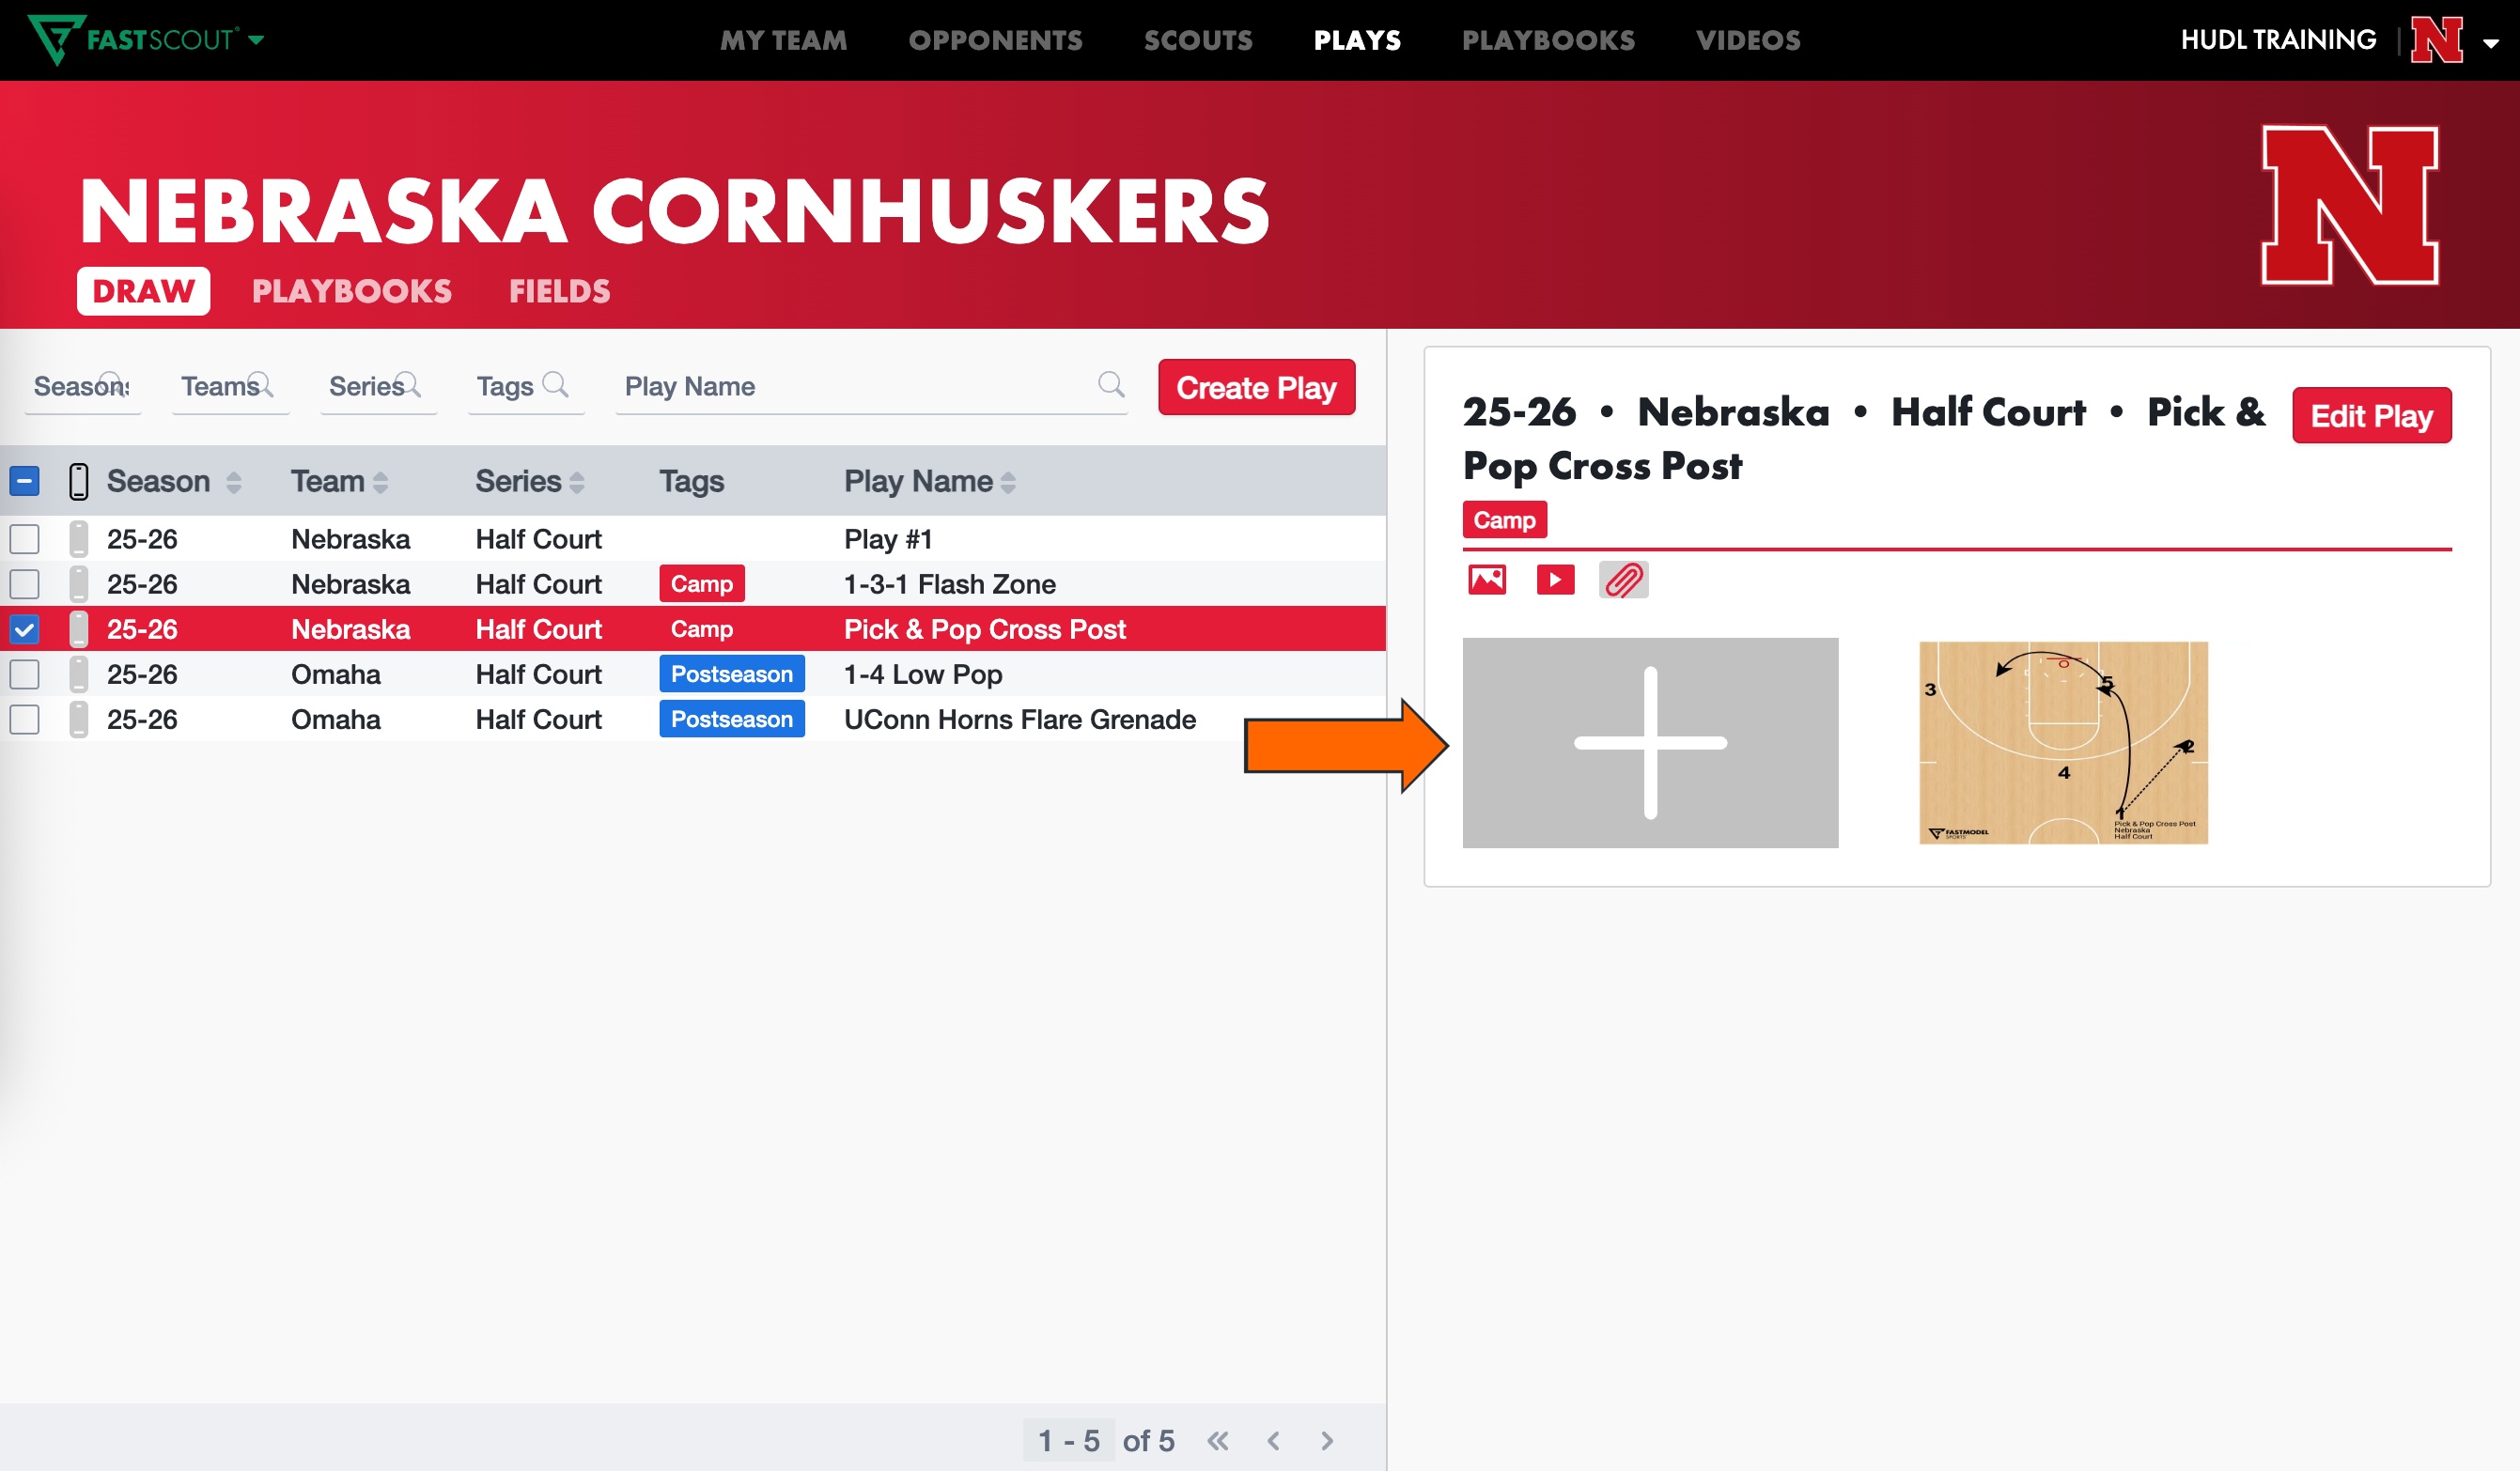Click the mobile icon in the table header

pos(78,481)
